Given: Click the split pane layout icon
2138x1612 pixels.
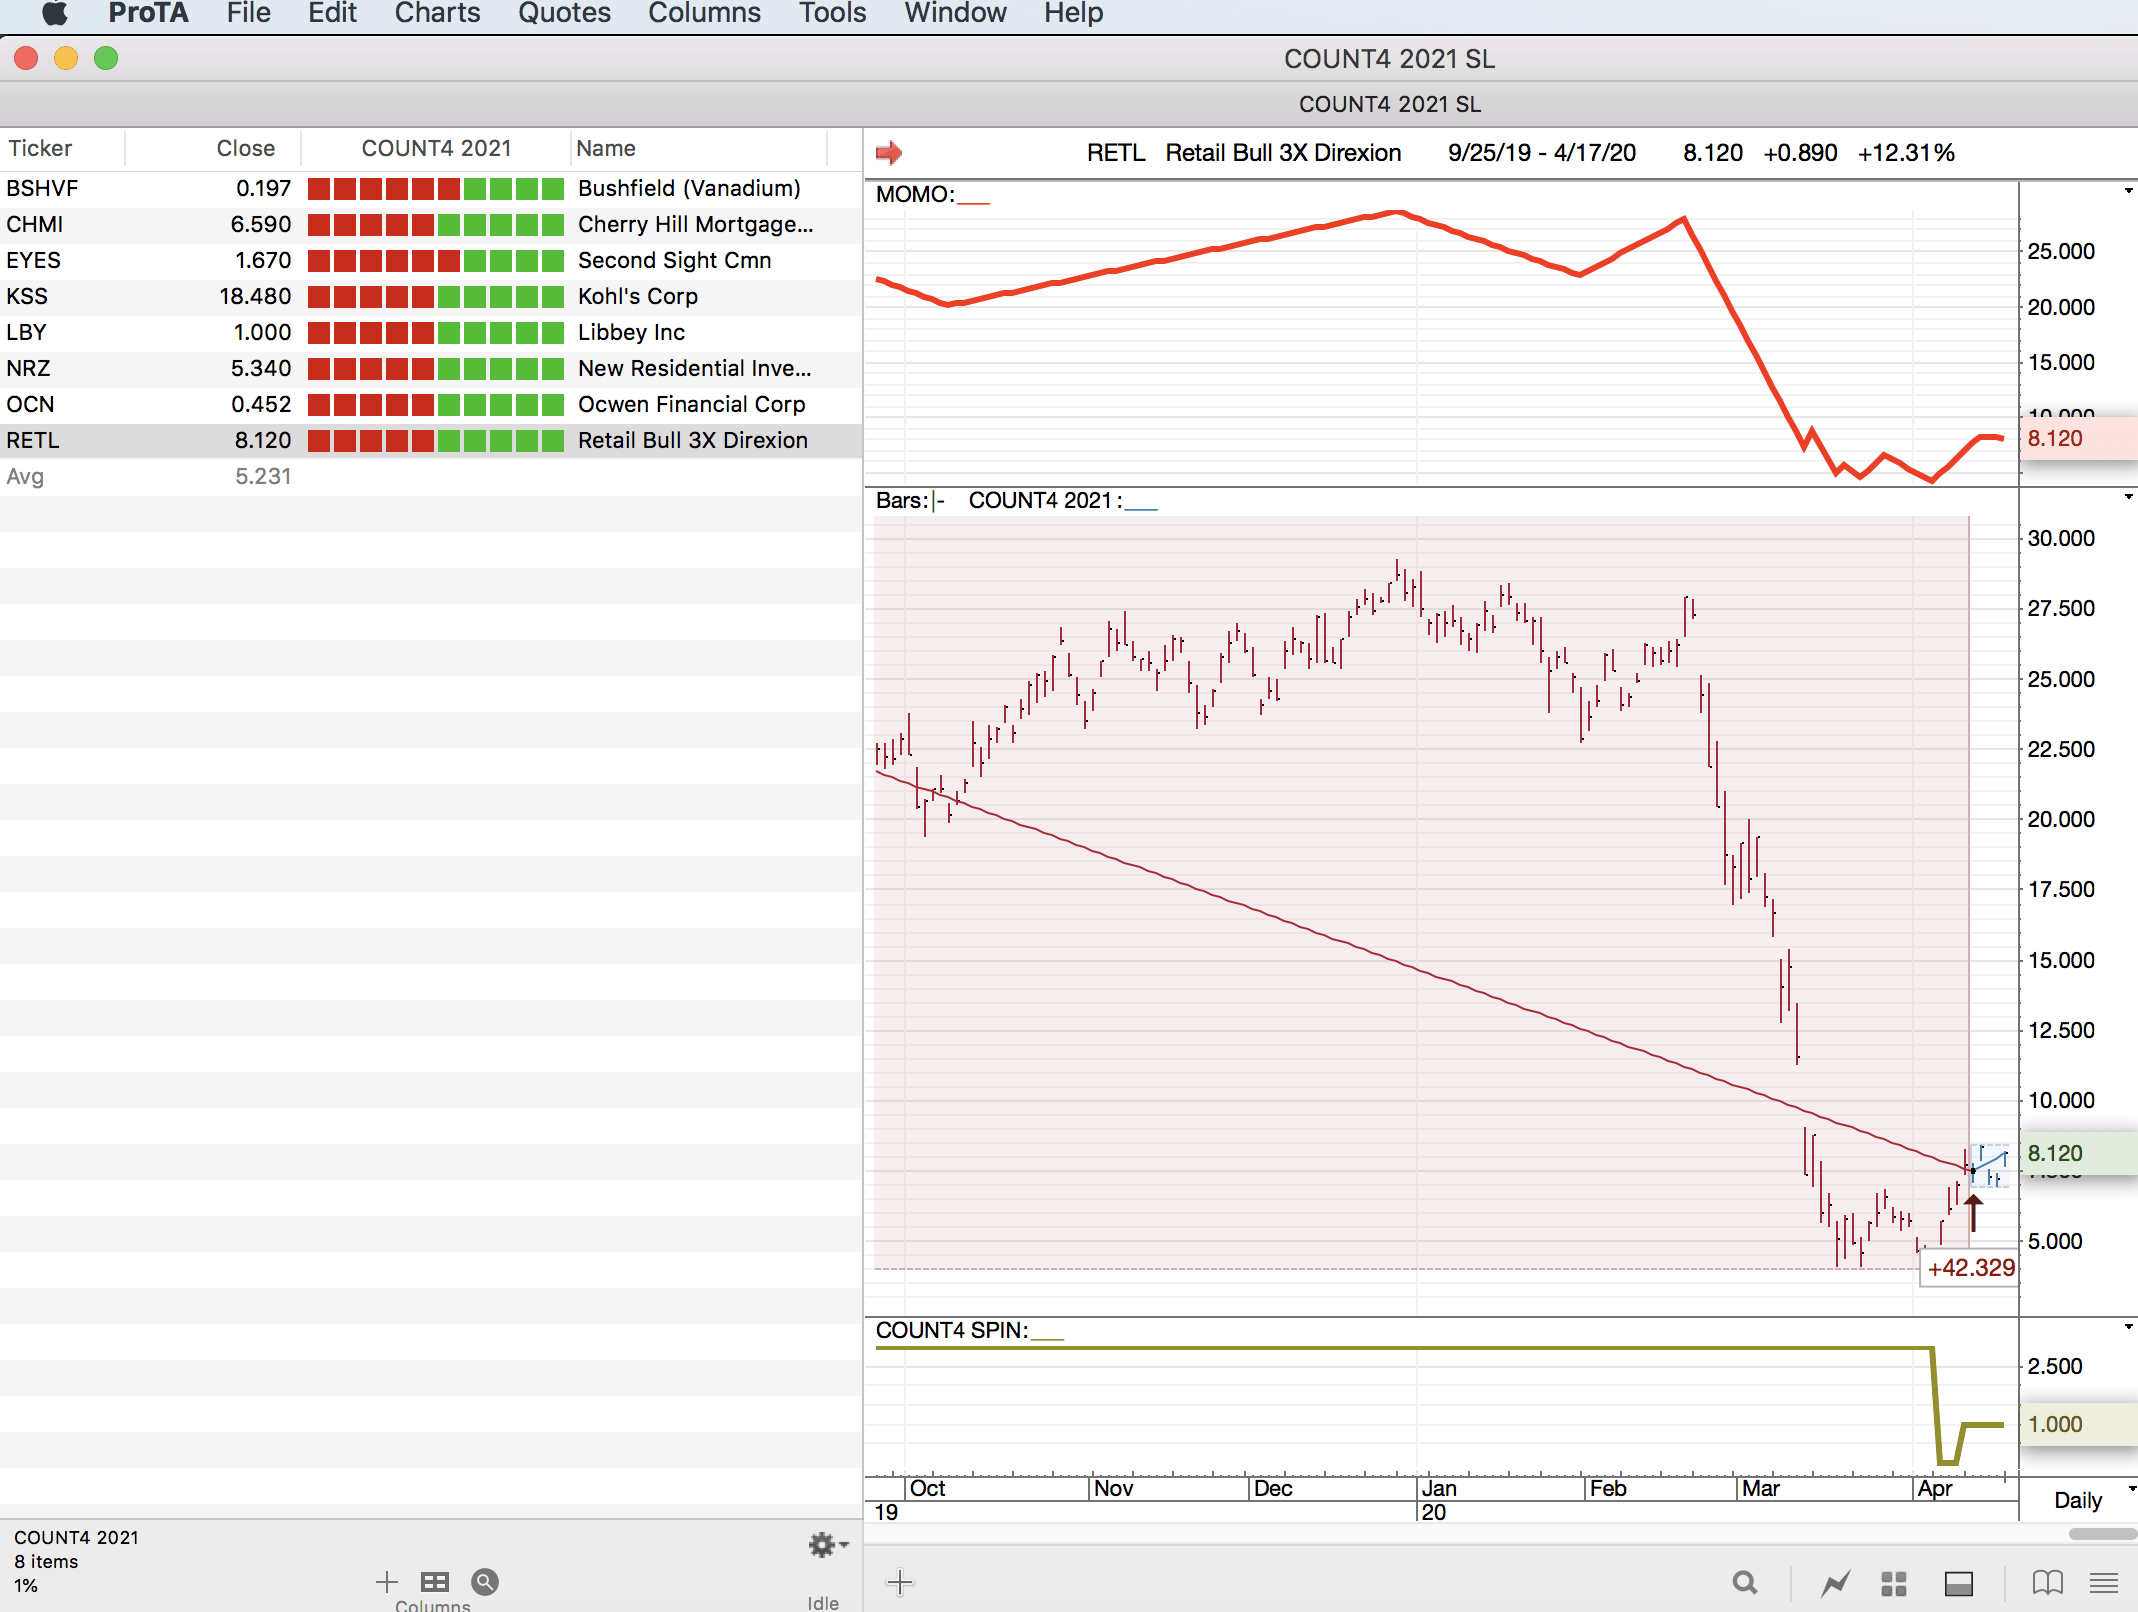Looking at the screenshot, I should point(1958,1583).
